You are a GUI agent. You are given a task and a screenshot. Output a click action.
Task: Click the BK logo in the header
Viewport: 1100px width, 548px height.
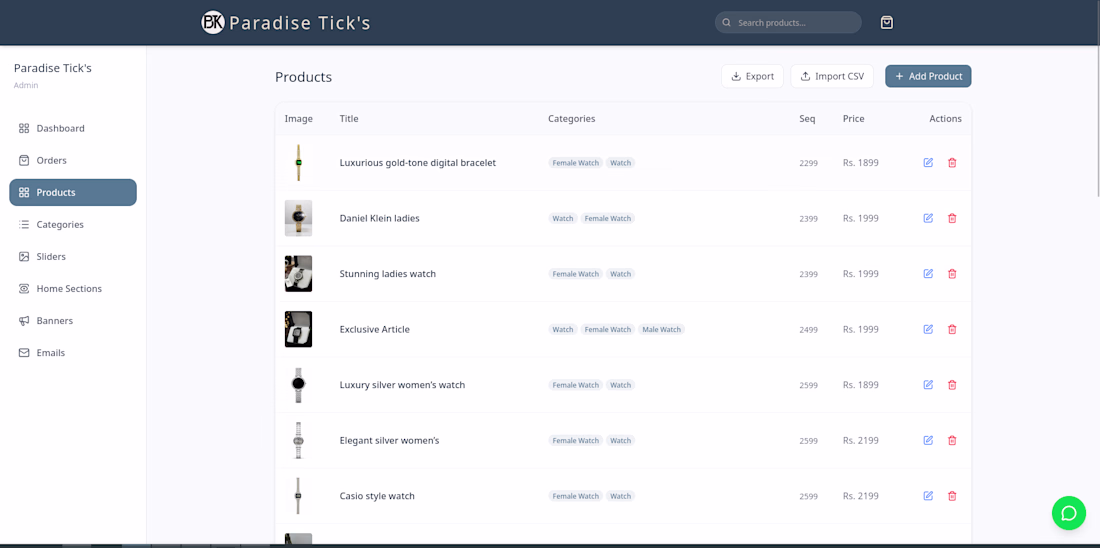(213, 22)
